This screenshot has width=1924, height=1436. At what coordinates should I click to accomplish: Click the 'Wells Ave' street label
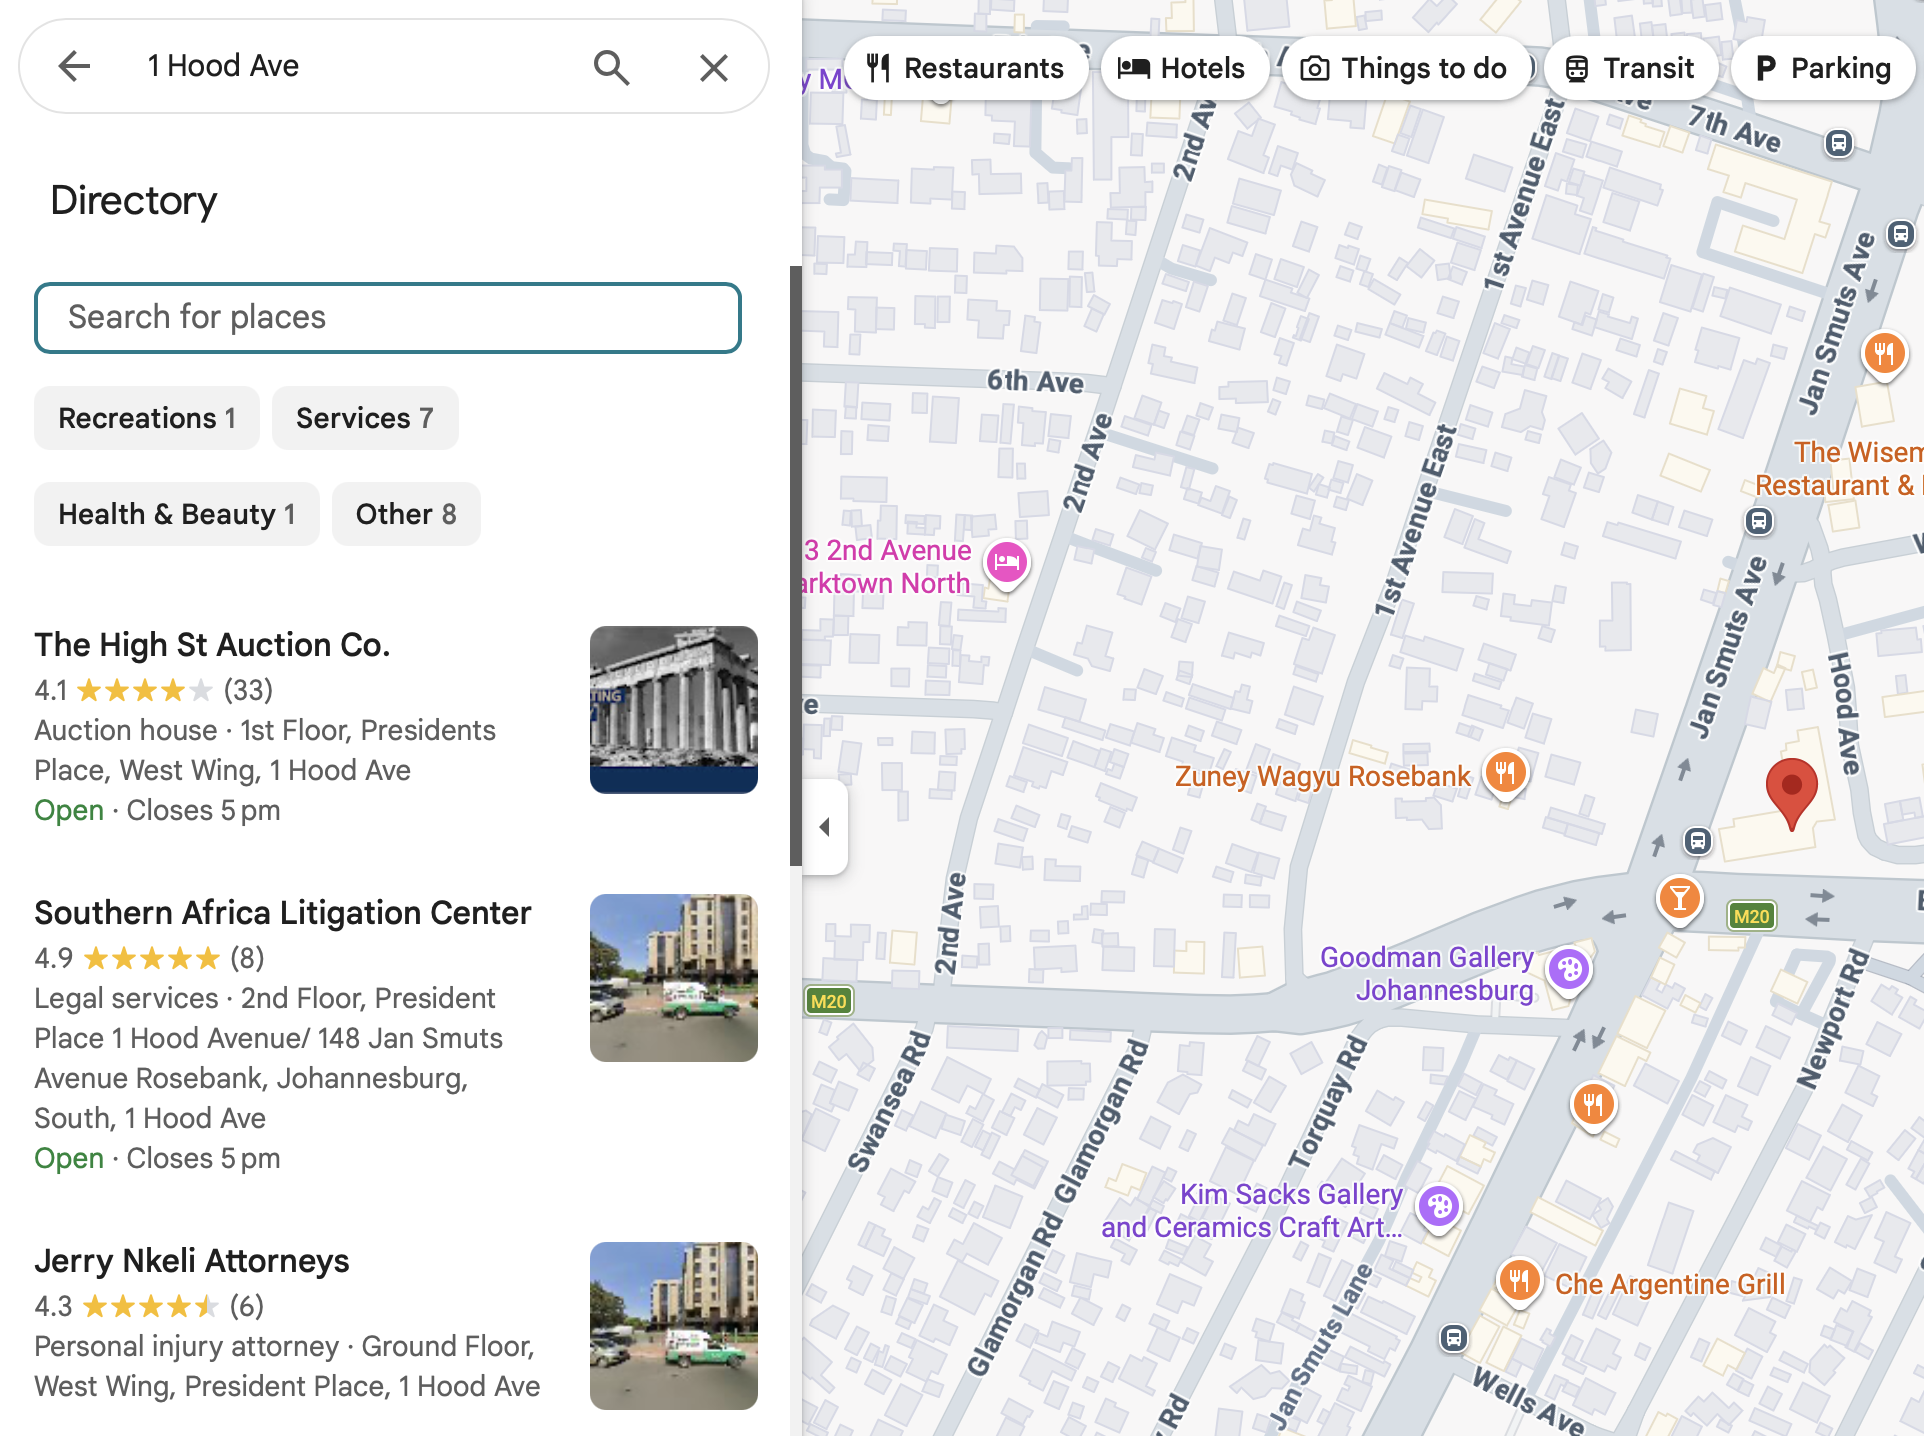pos(1528,1401)
